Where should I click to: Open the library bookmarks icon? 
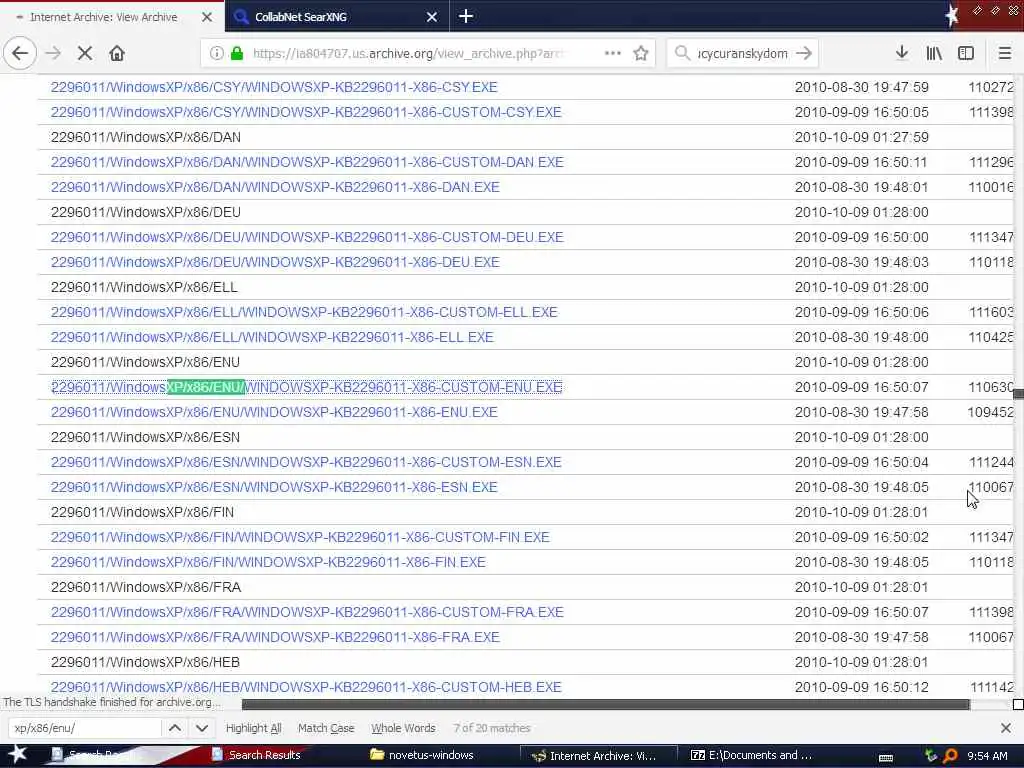(934, 54)
